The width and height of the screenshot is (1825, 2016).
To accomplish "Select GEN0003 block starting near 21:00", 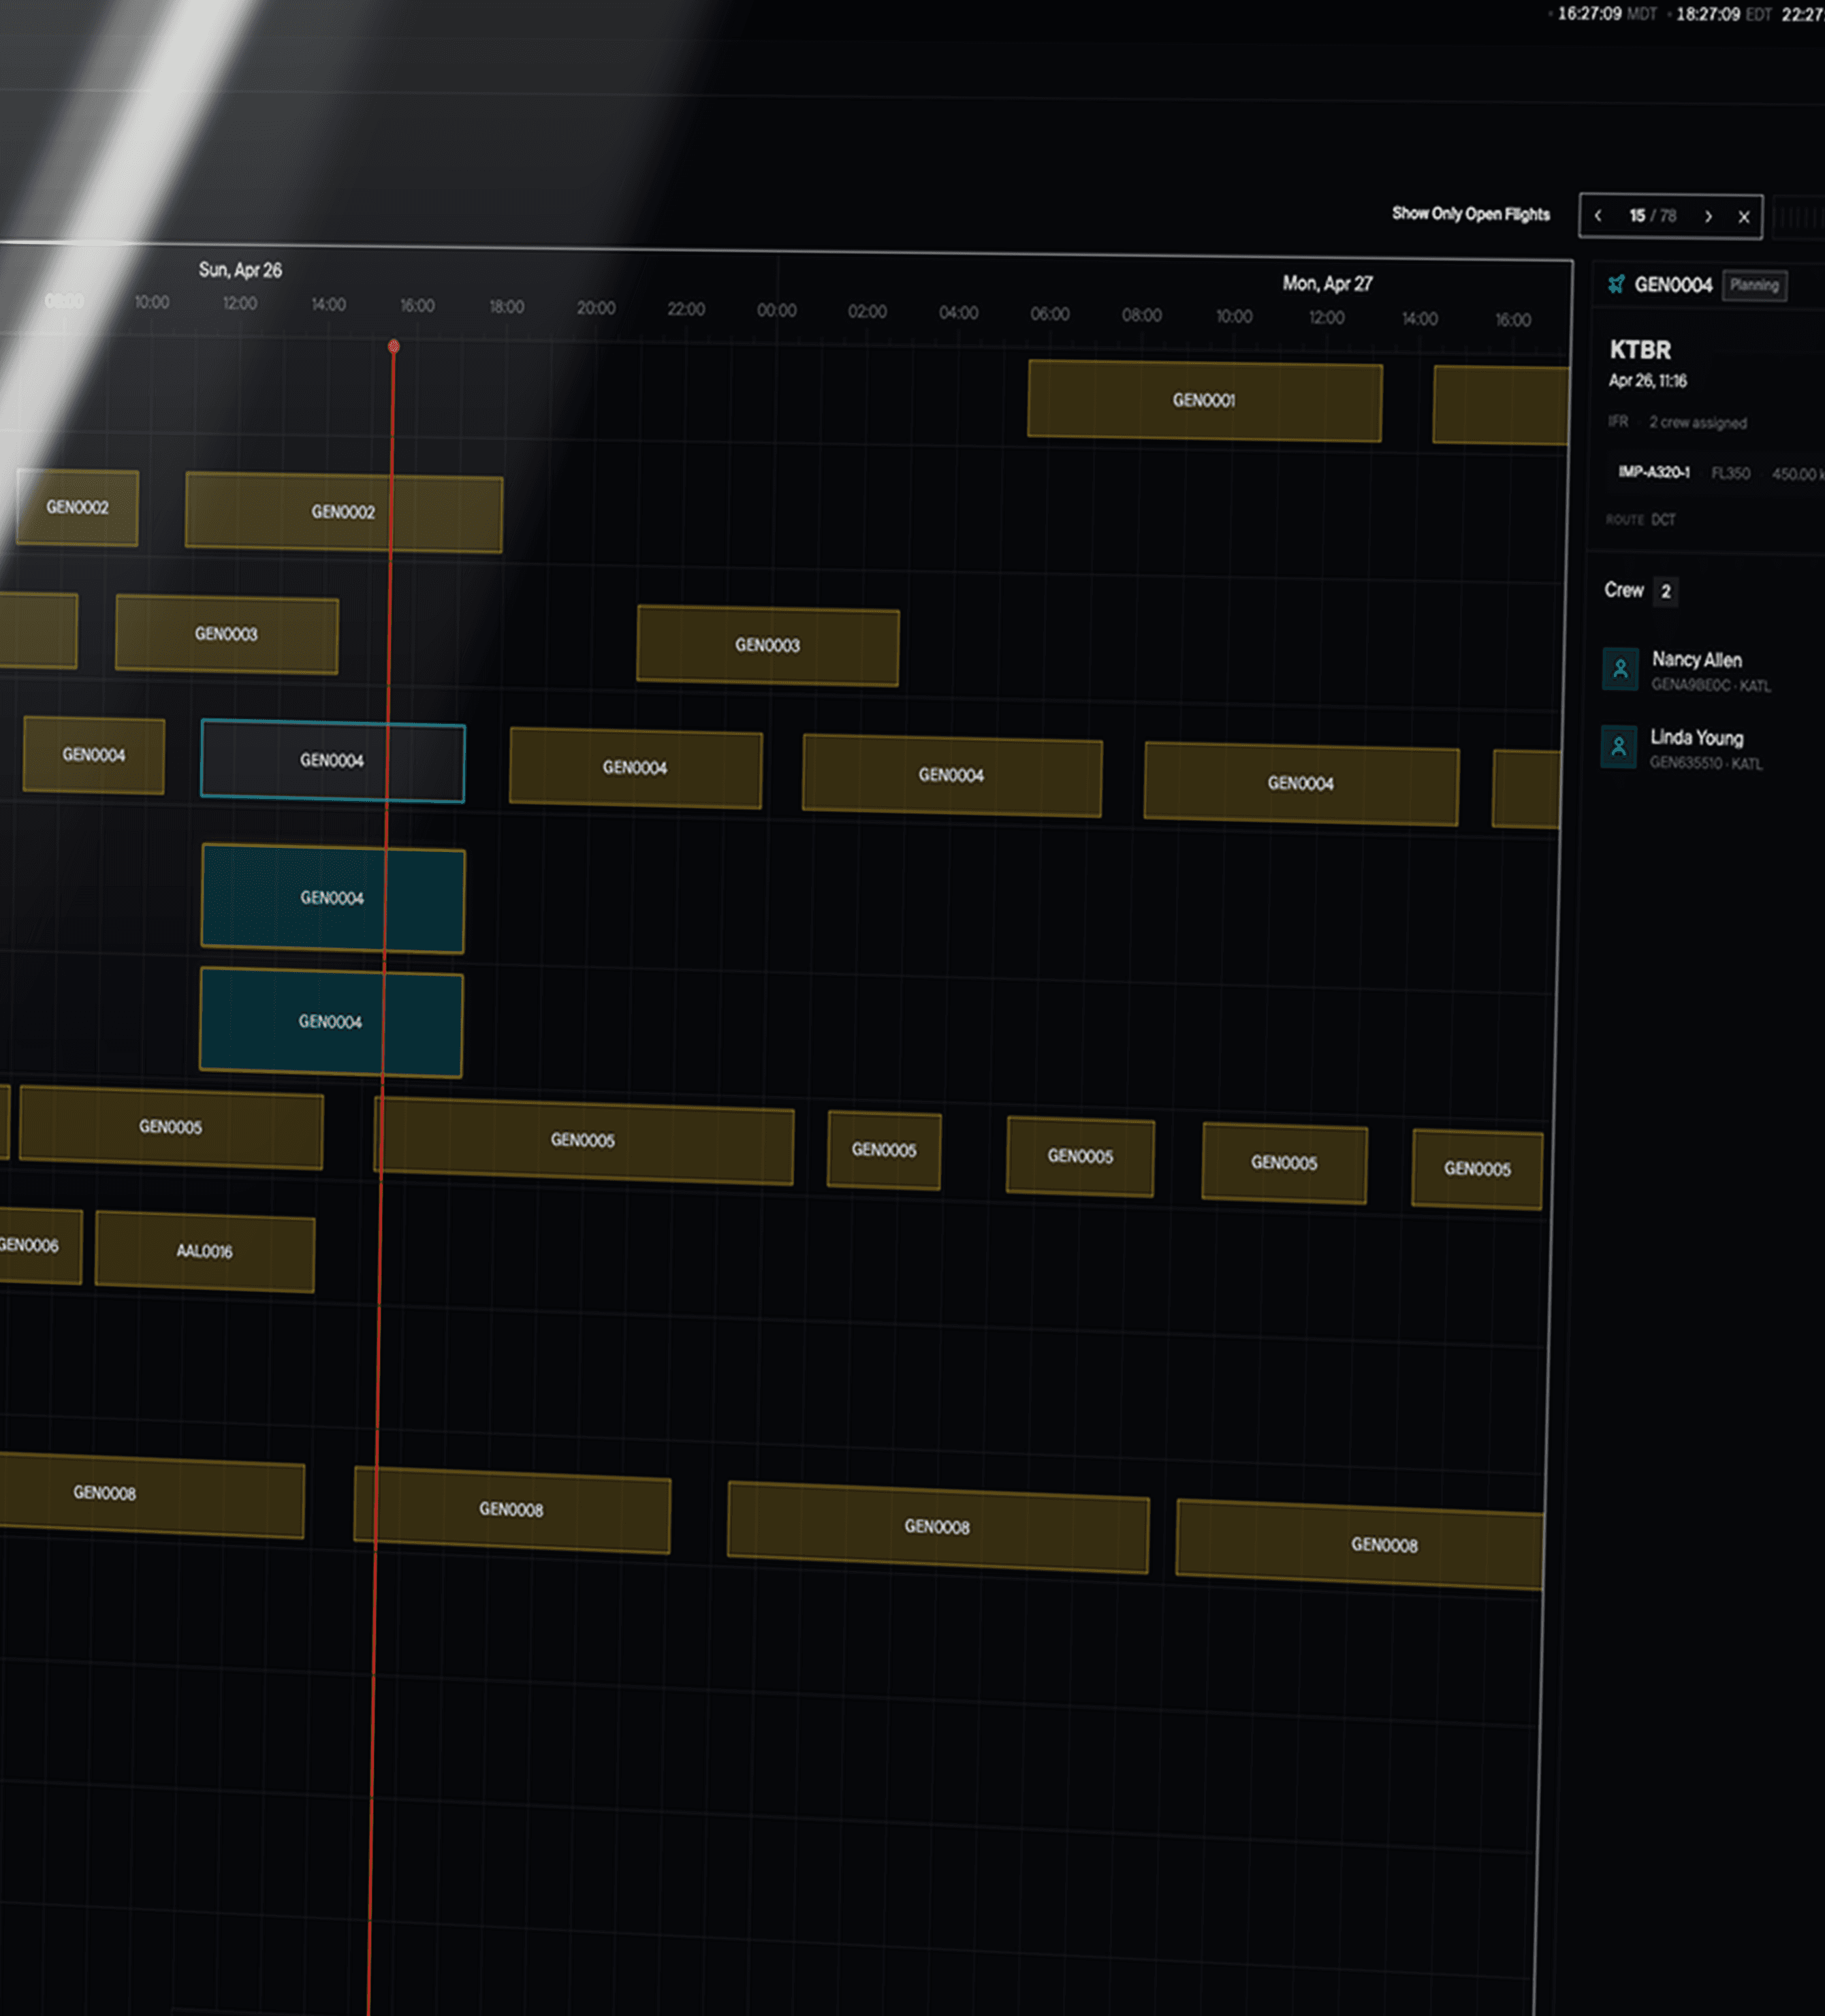I will [x=767, y=645].
